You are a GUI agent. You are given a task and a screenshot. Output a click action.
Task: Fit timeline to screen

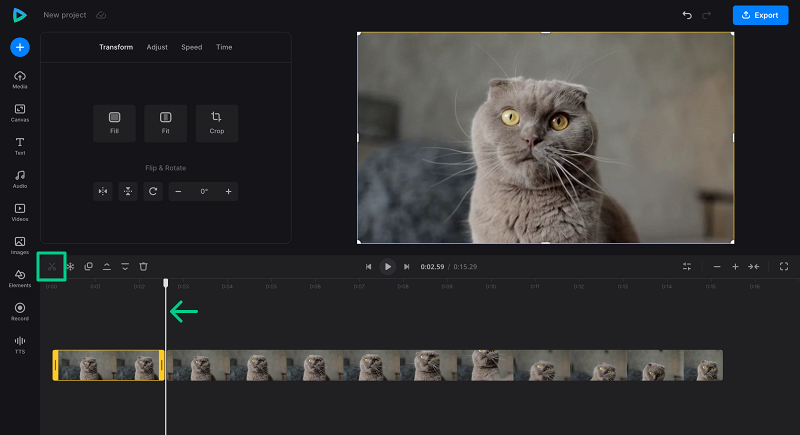pyautogui.click(x=754, y=267)
